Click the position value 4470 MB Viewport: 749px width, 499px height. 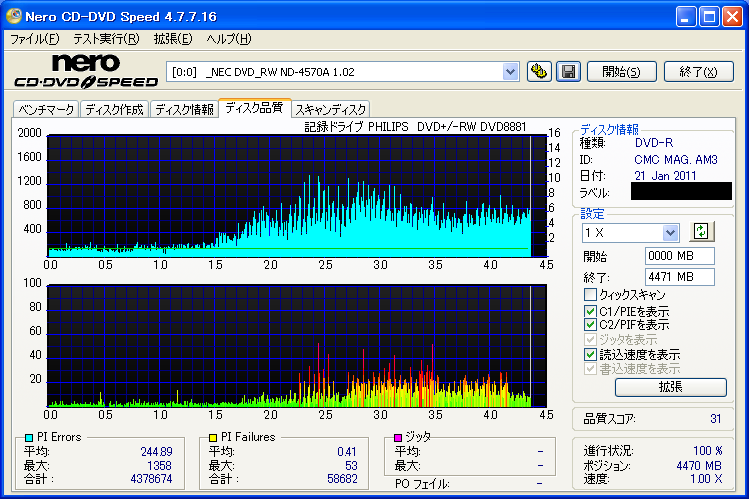pyautogui.click(x=699, y=466)
